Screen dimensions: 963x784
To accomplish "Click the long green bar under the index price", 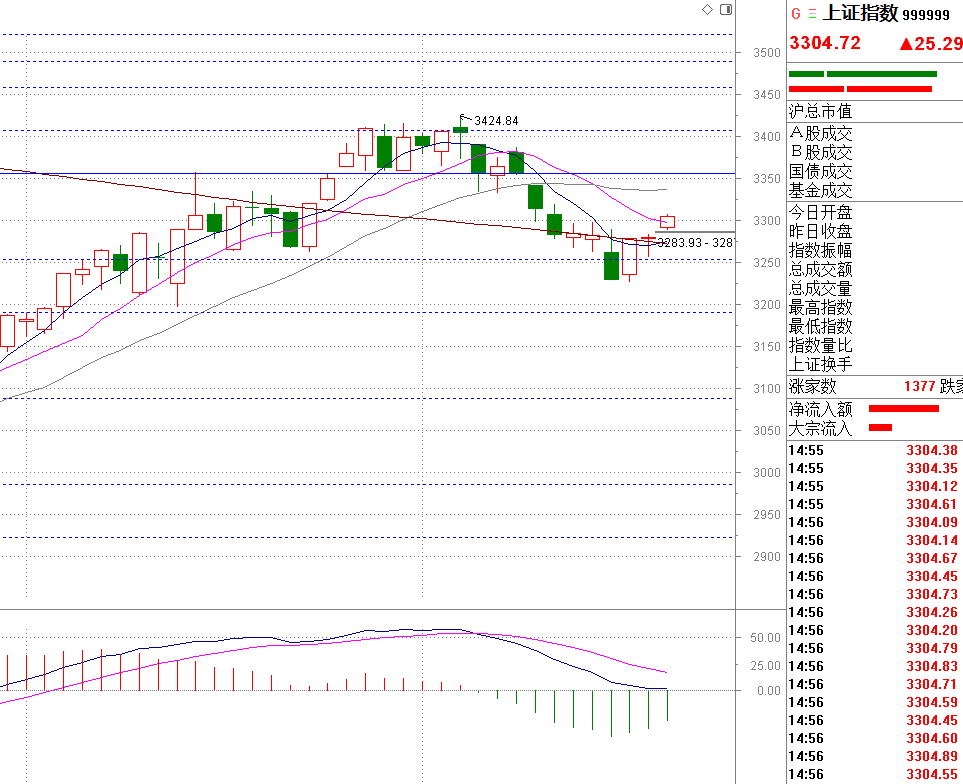I will click(x=882, y=74).
